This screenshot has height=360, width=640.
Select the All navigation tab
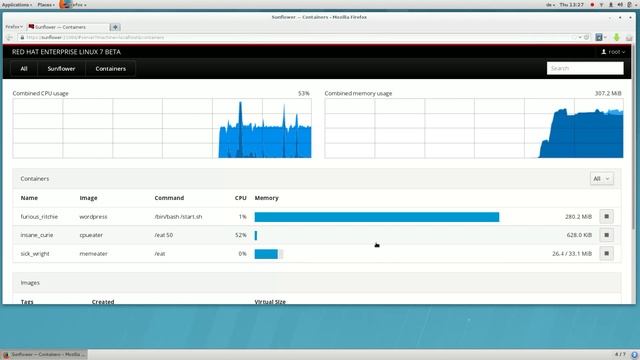pos(24,69)
